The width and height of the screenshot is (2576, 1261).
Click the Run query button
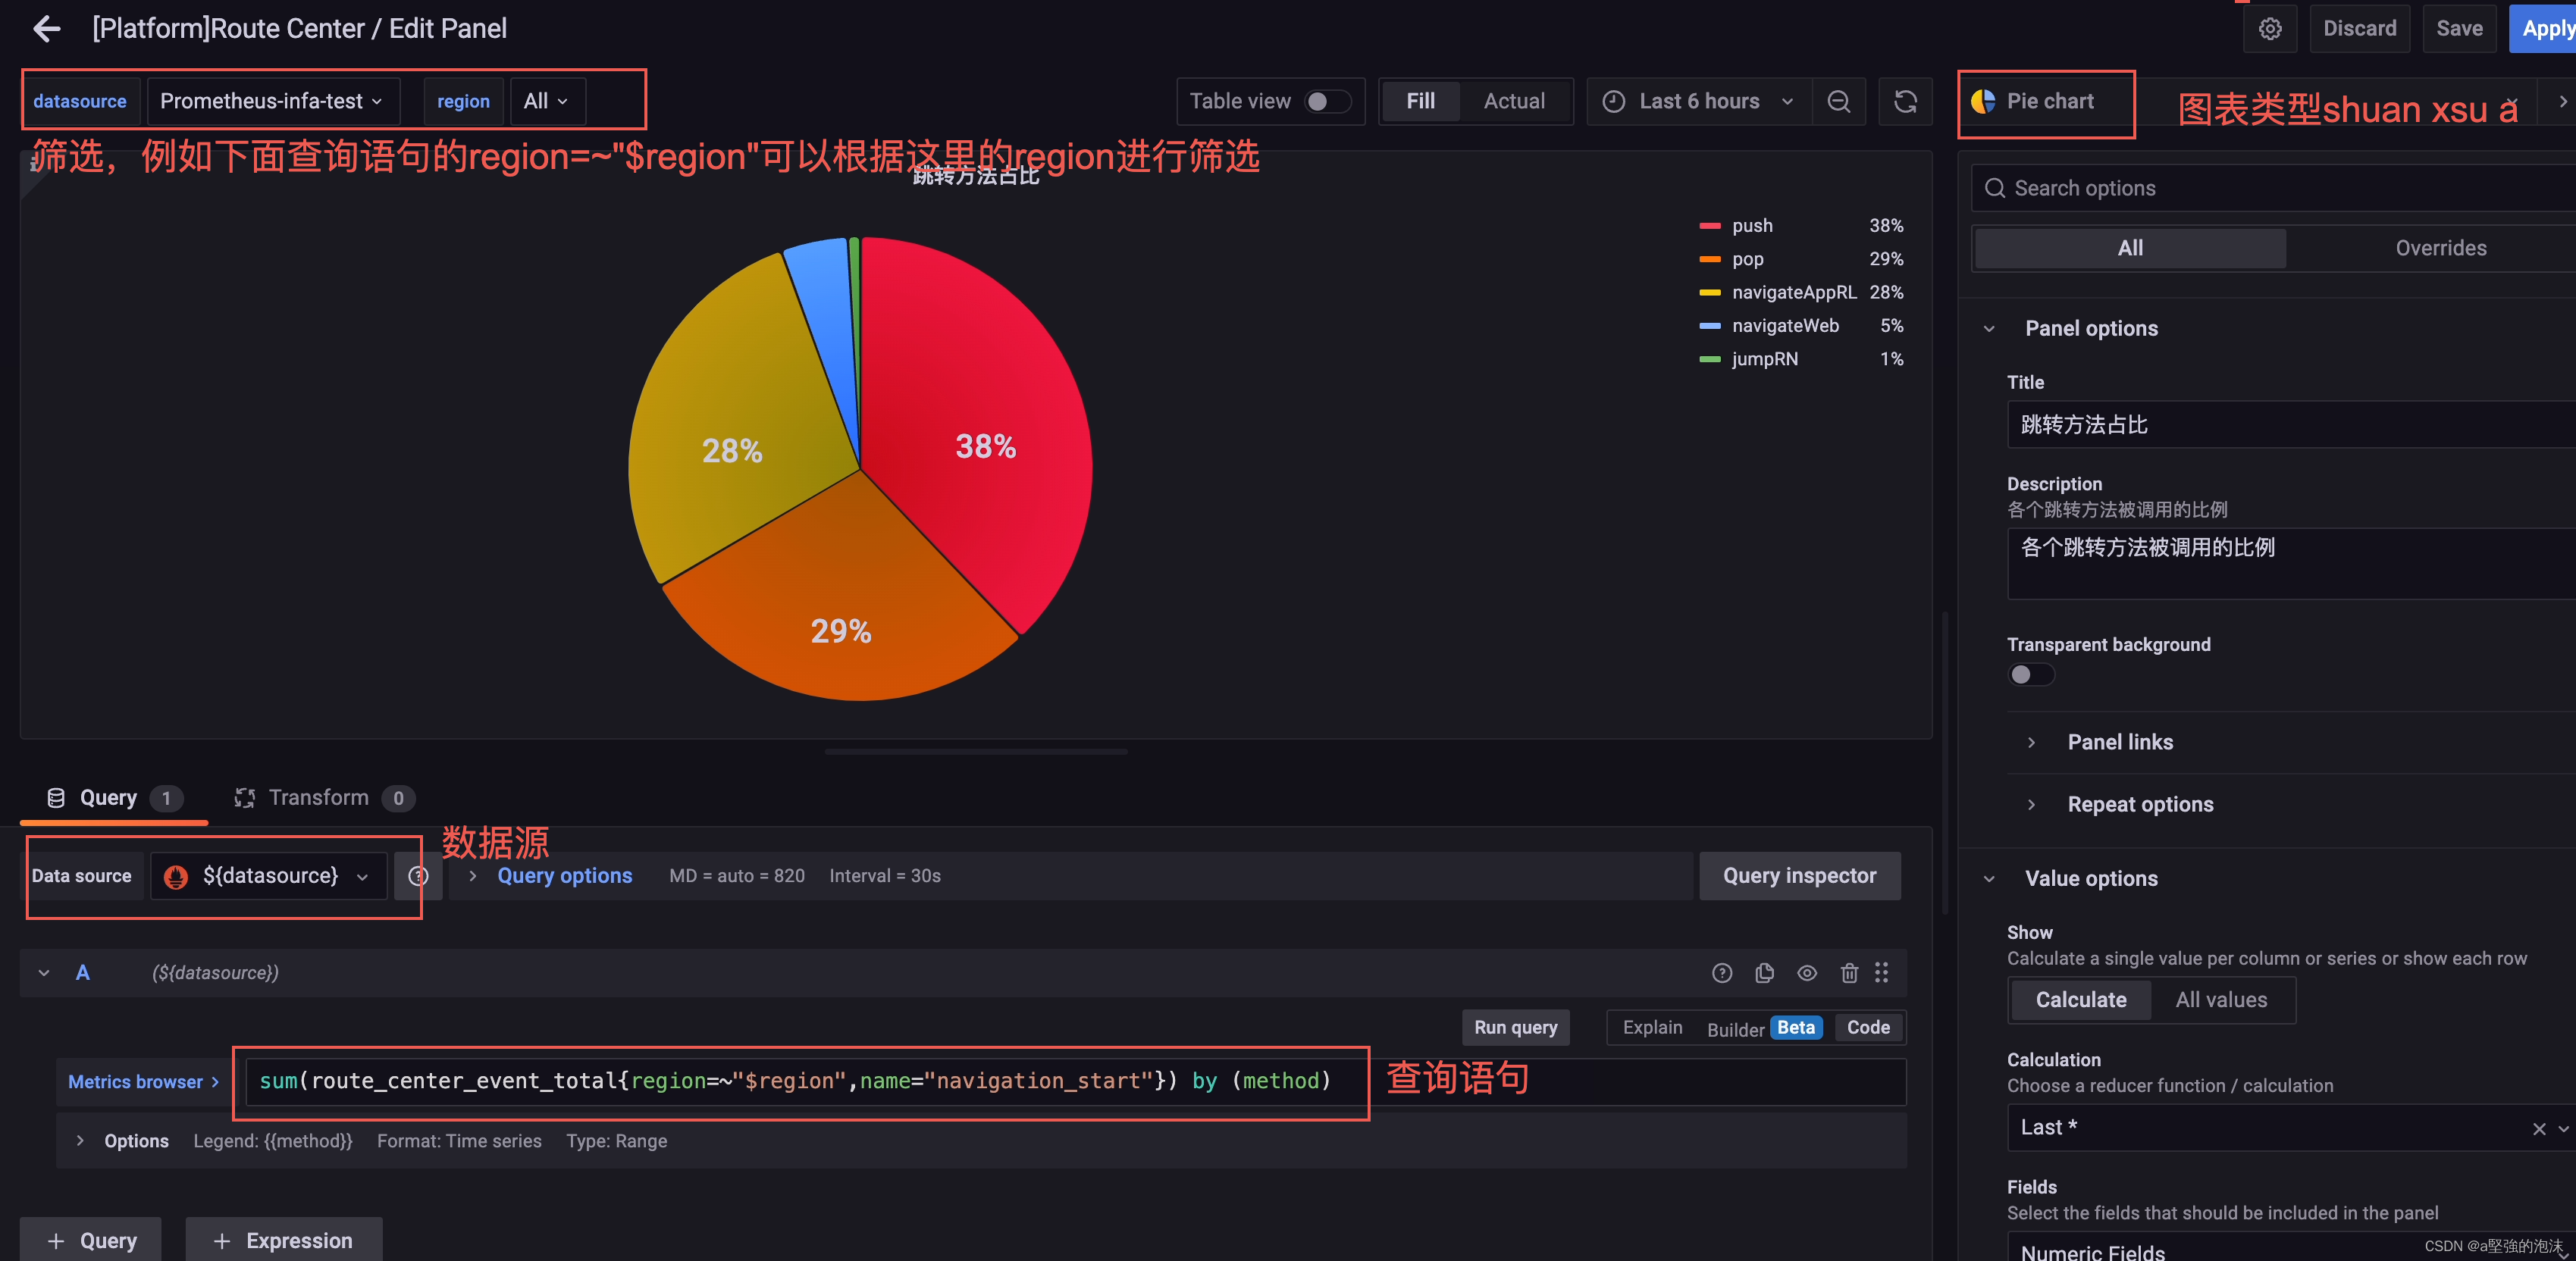(x=1515, y=1026)
